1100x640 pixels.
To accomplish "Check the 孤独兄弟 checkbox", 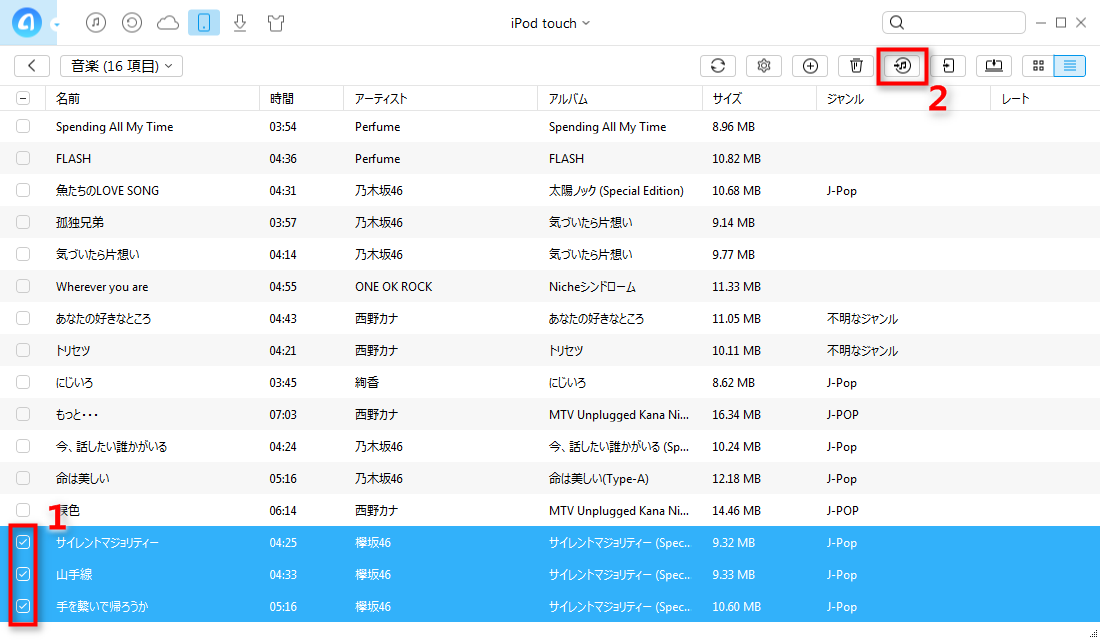I will [23, 222].
